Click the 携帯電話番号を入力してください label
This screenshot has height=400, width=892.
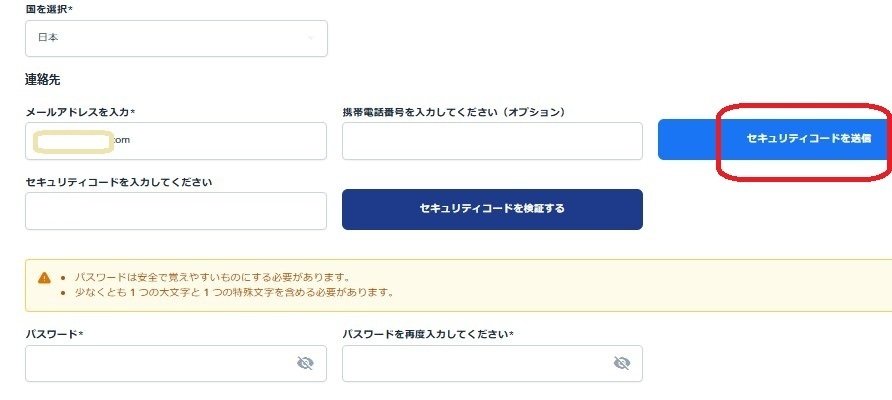[454, 113]
